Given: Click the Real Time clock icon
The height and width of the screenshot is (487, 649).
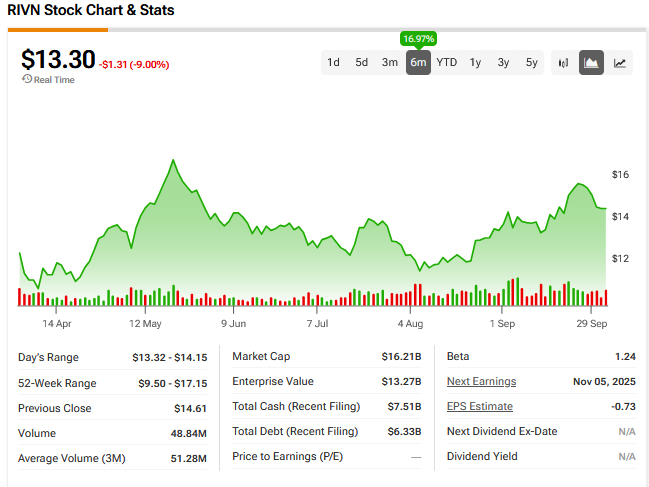Looking at the screenshot, I should [x=26, y=80].
